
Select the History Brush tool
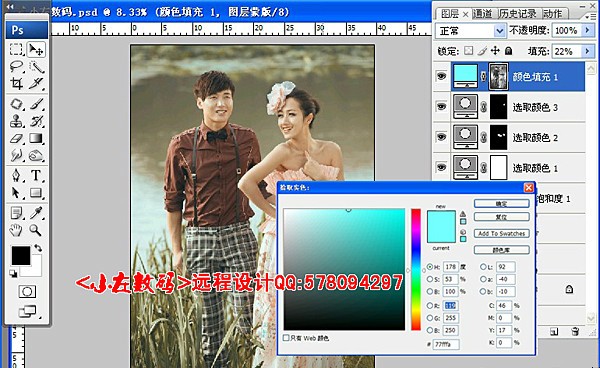36,121
